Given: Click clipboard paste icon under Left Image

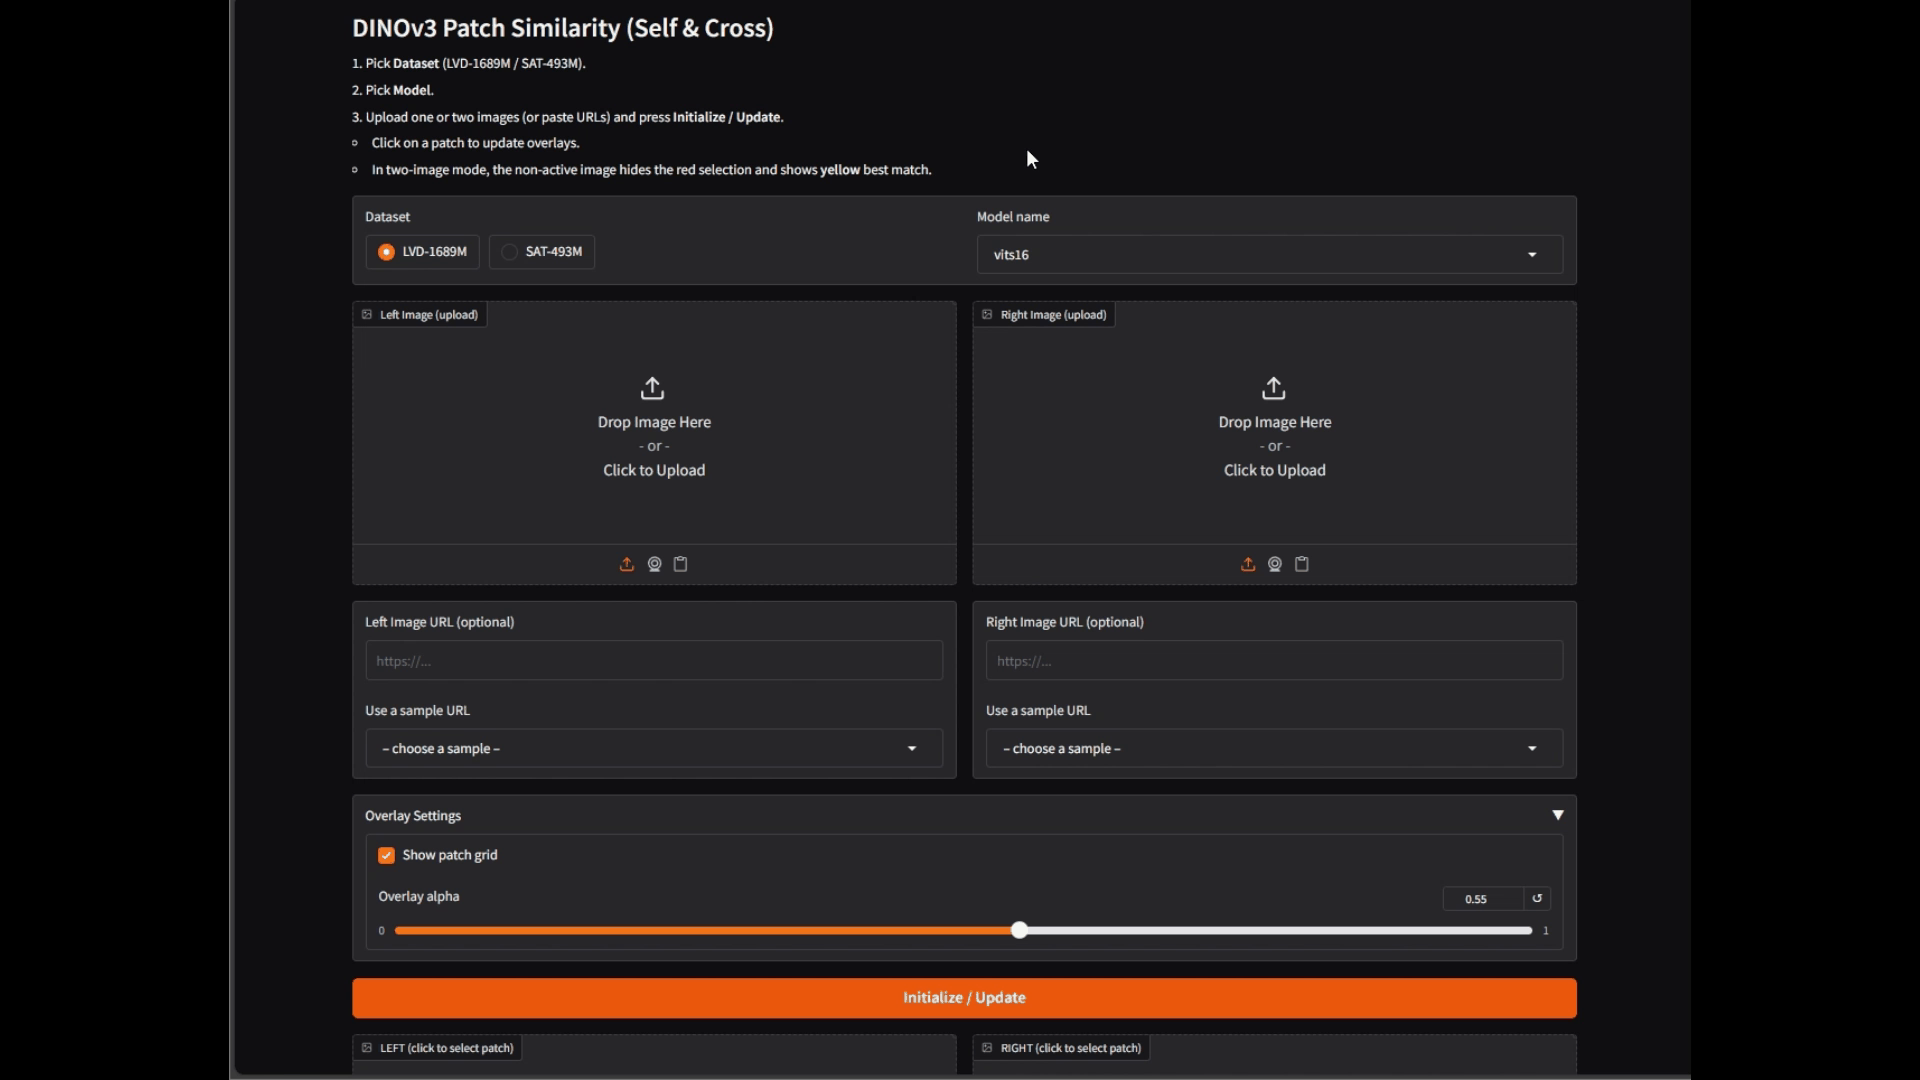Looking at the screenshot, I should (x=681, y=564).
